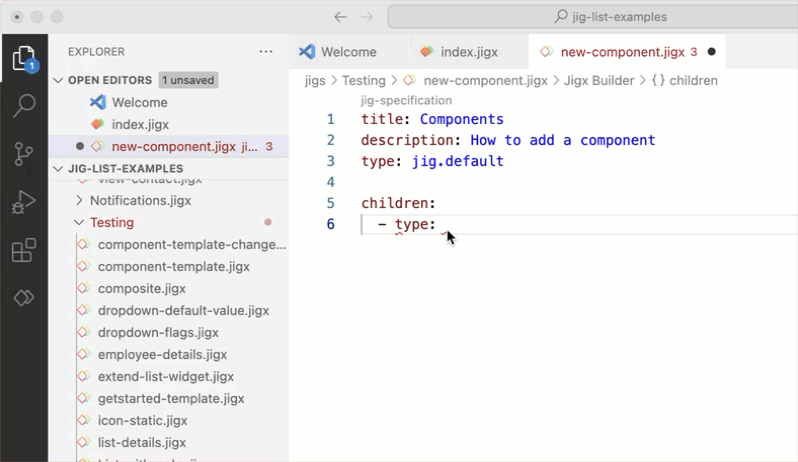Image resolution: width=798 pixels, height=462 pixels.
Task: Open getstarted-template.jigx file
Action: [x=171, y=398]
